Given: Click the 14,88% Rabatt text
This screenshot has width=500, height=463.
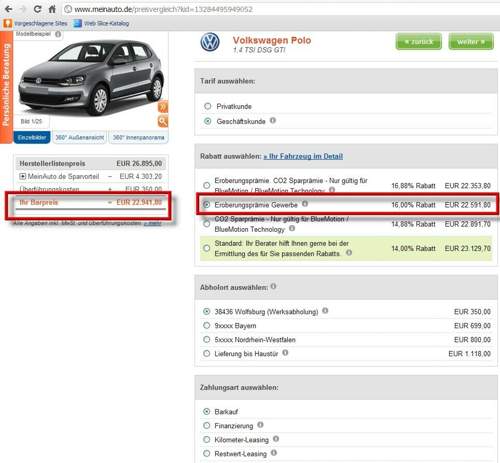Looking at the screenshot, I should [413, 224].
